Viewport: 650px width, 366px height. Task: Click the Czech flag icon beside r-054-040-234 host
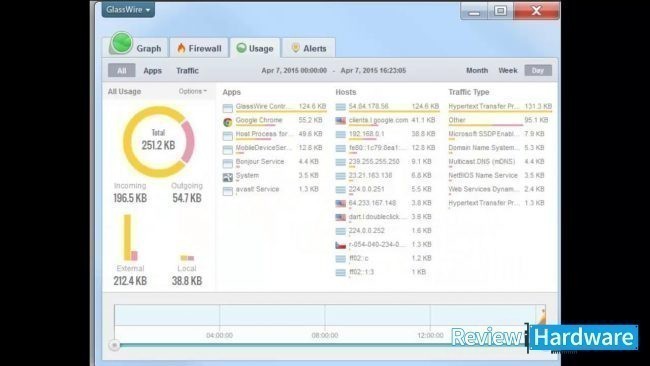click(x=340, y=245)
